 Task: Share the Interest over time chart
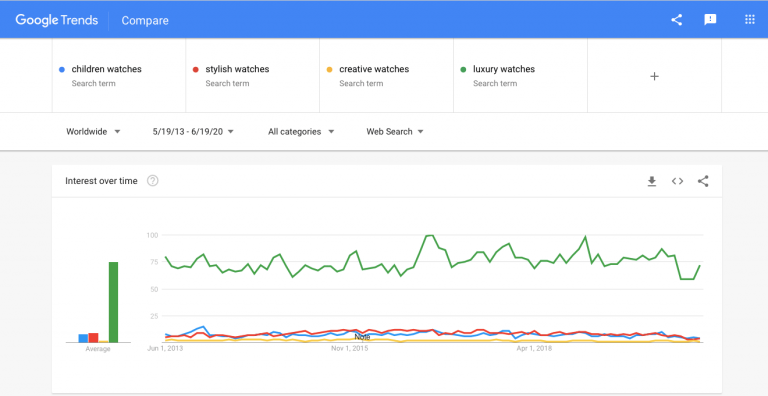click(x=703, y=181)
